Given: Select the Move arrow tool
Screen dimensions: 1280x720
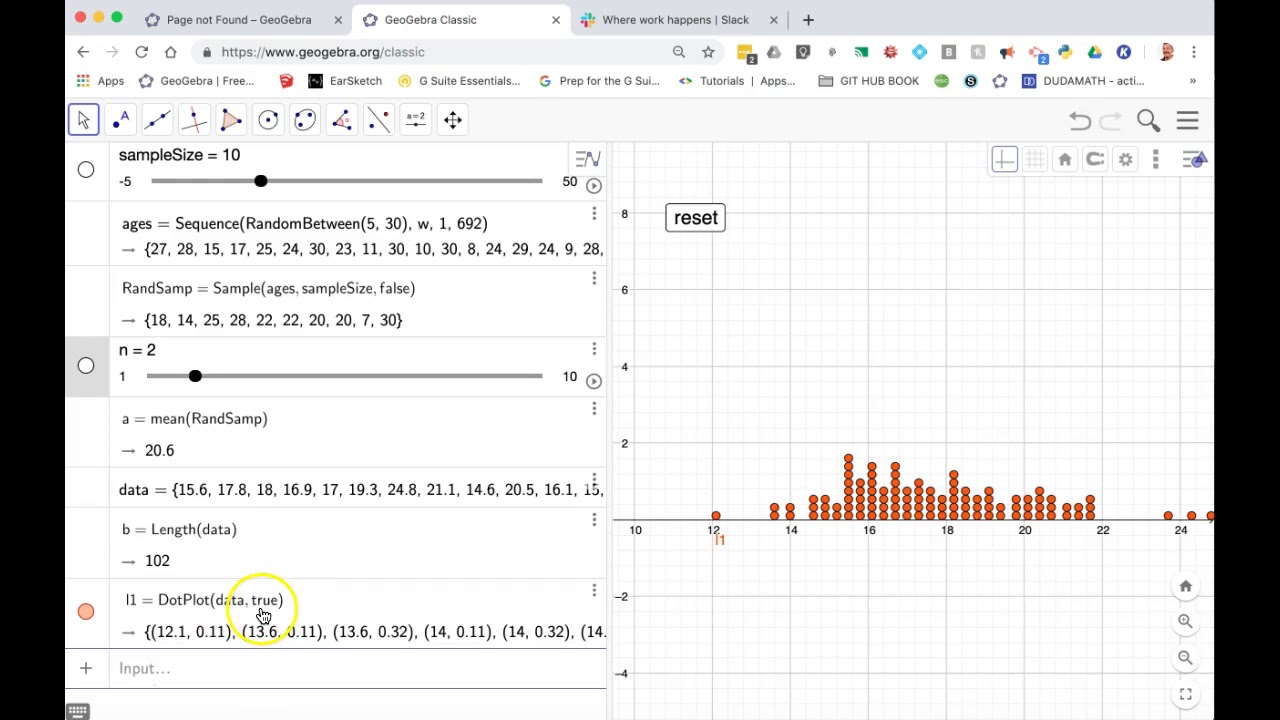Looking at the screenshot, I should (x=84, y=120).
